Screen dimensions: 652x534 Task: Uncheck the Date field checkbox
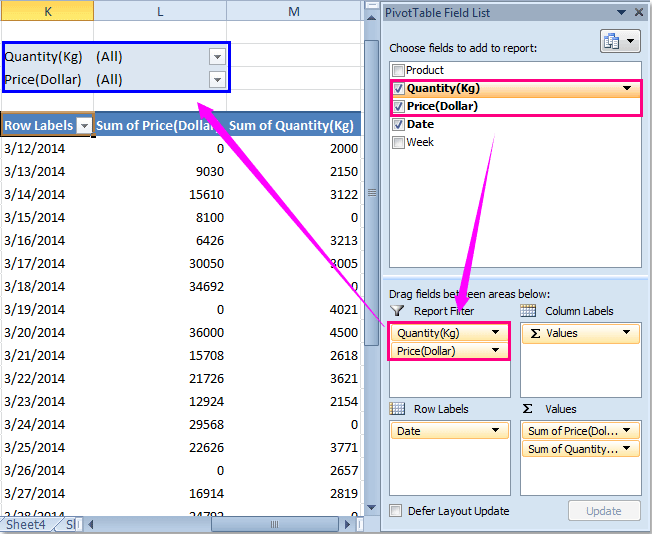(399, 124)
